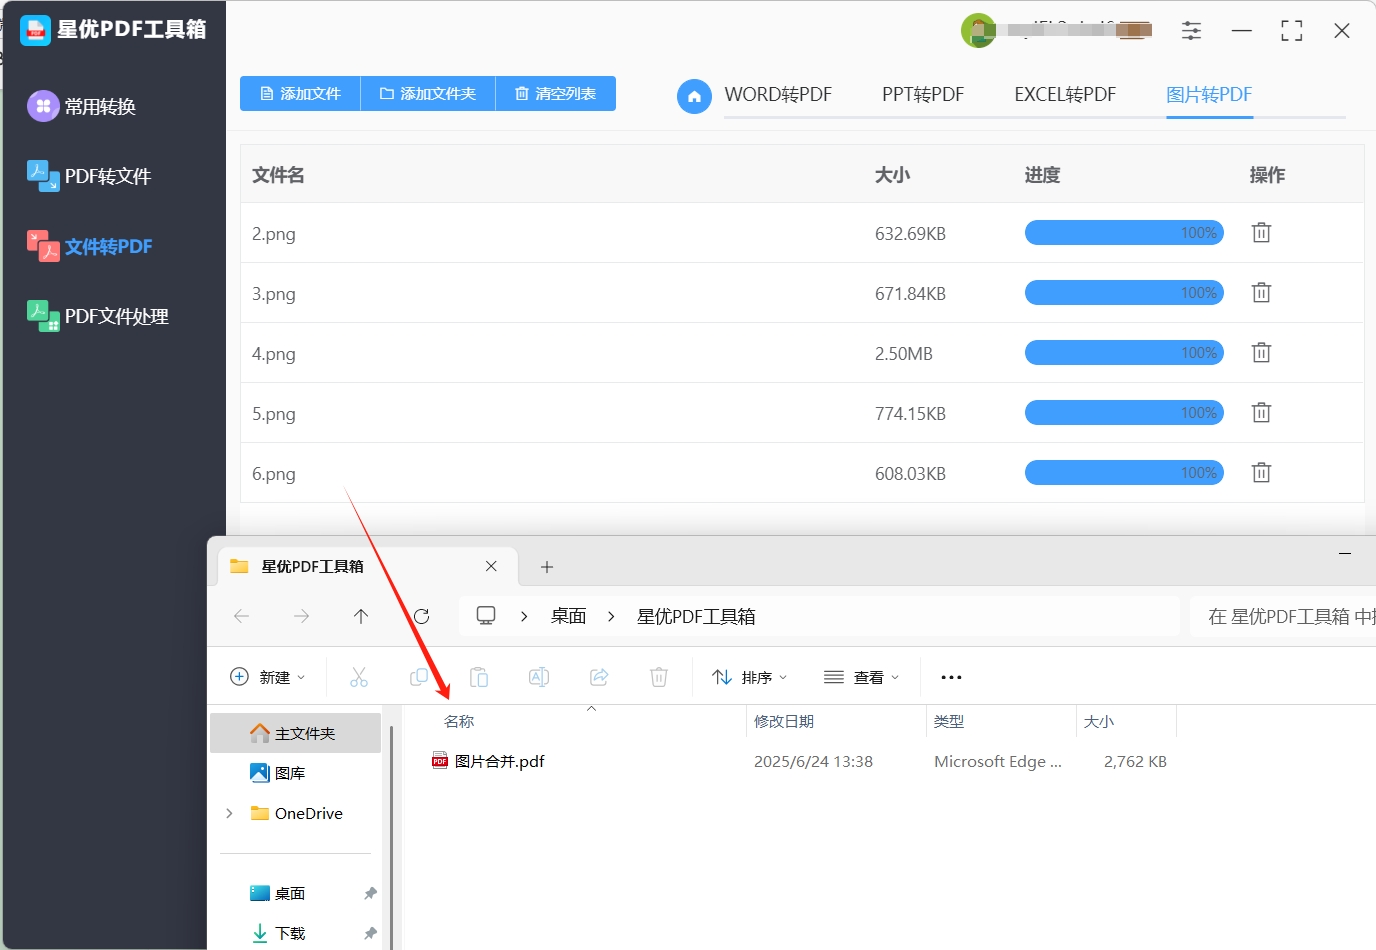Open the 查看 view dropdown
Screen dimensions: 1376x950
[x=862, y=677]
